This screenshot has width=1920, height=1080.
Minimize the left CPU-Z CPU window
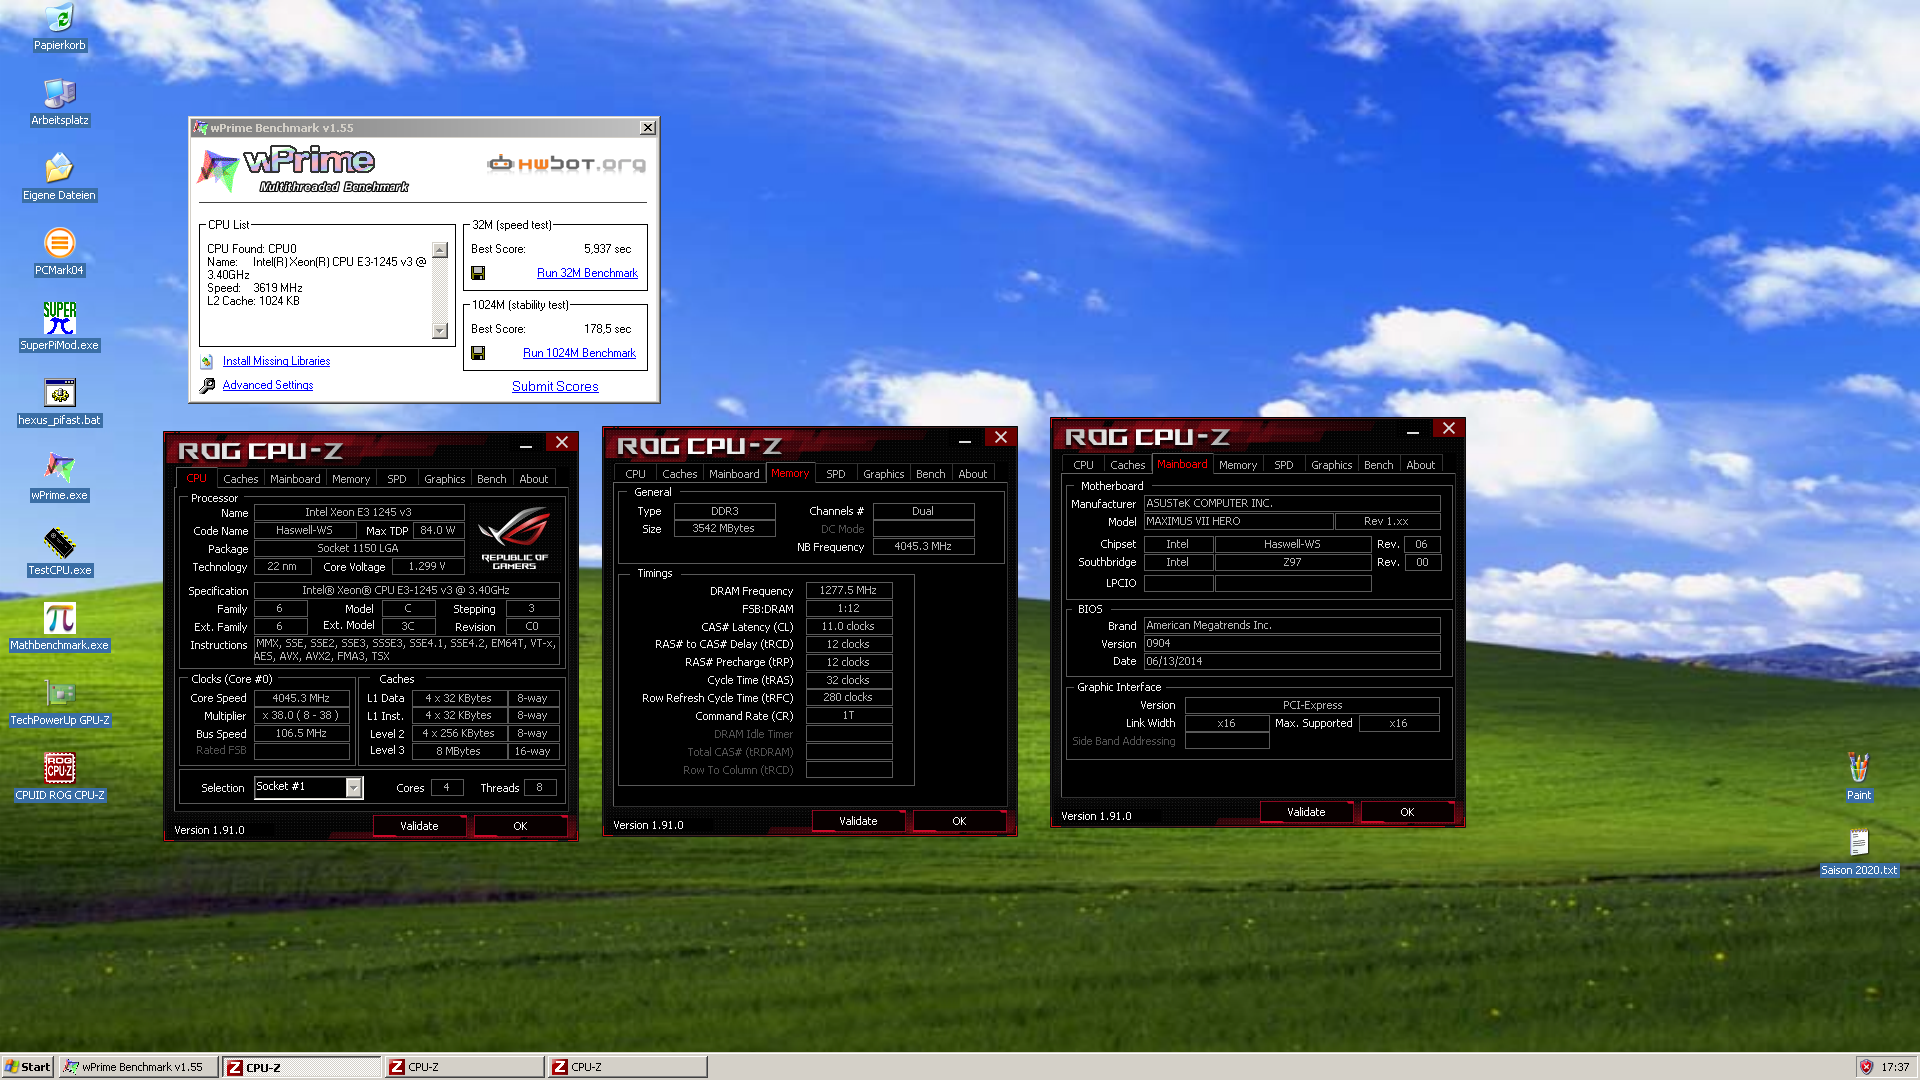[x=526, y=444]
